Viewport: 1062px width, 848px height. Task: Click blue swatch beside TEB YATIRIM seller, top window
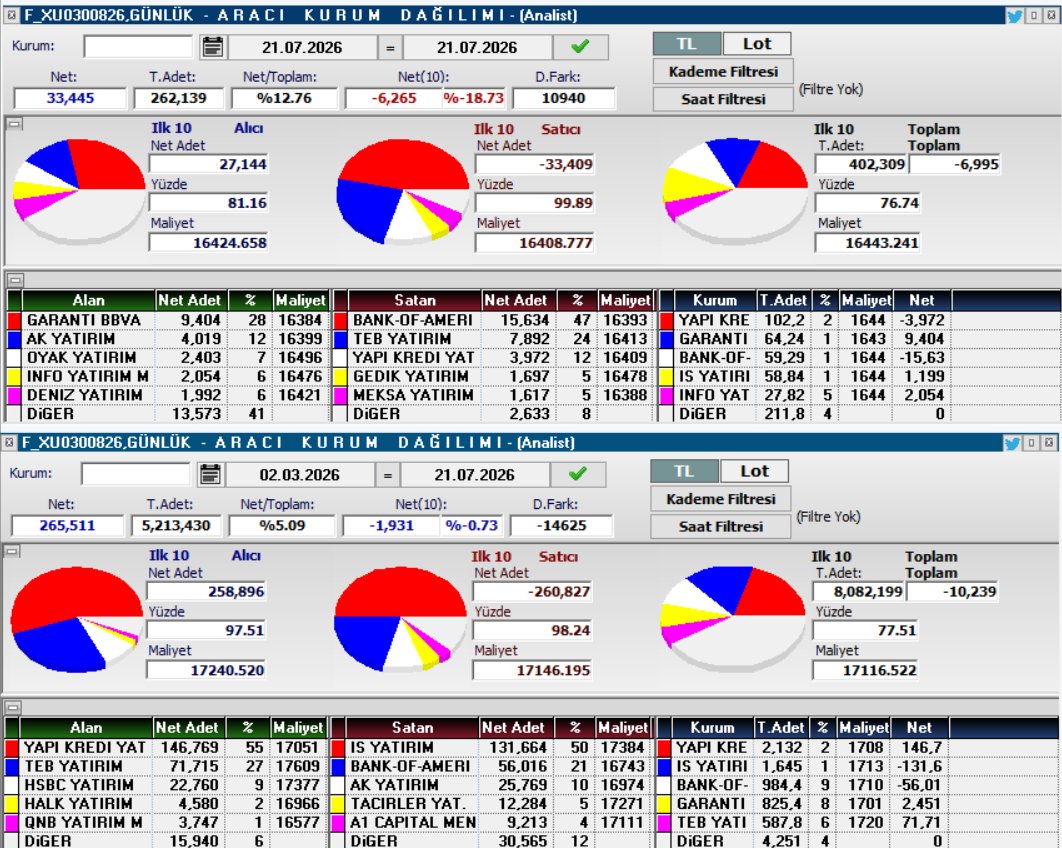point(340,339)
